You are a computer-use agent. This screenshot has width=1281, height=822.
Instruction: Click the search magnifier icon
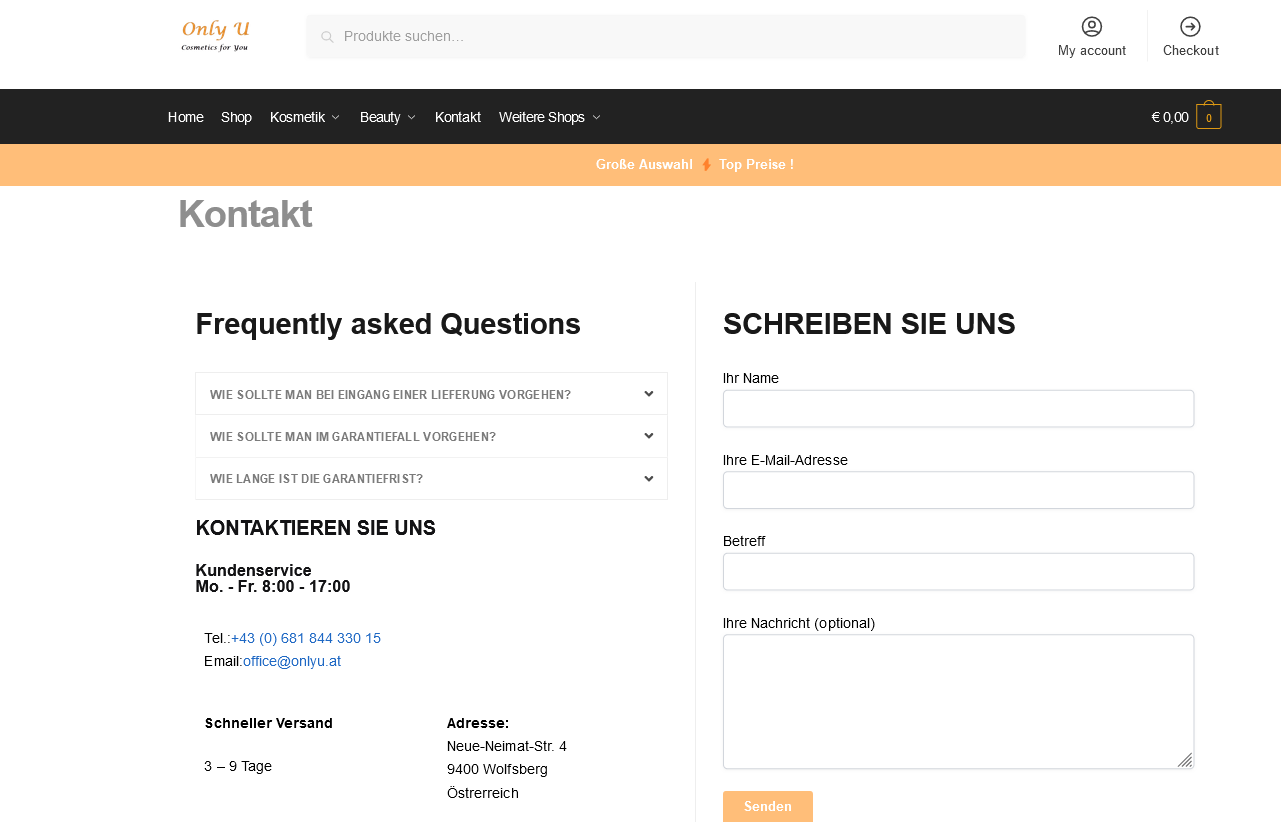click(327, 37)
